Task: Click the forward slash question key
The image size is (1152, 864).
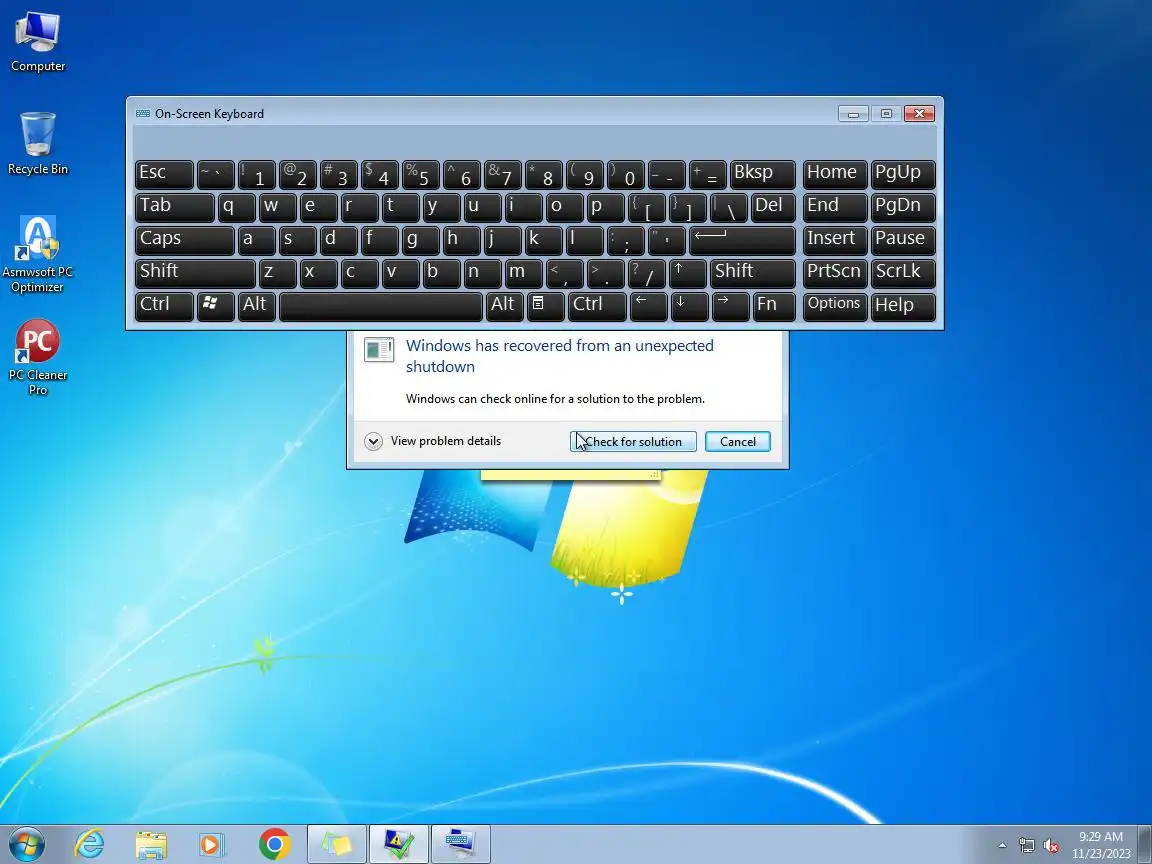Action: click(x=646, y=273)
